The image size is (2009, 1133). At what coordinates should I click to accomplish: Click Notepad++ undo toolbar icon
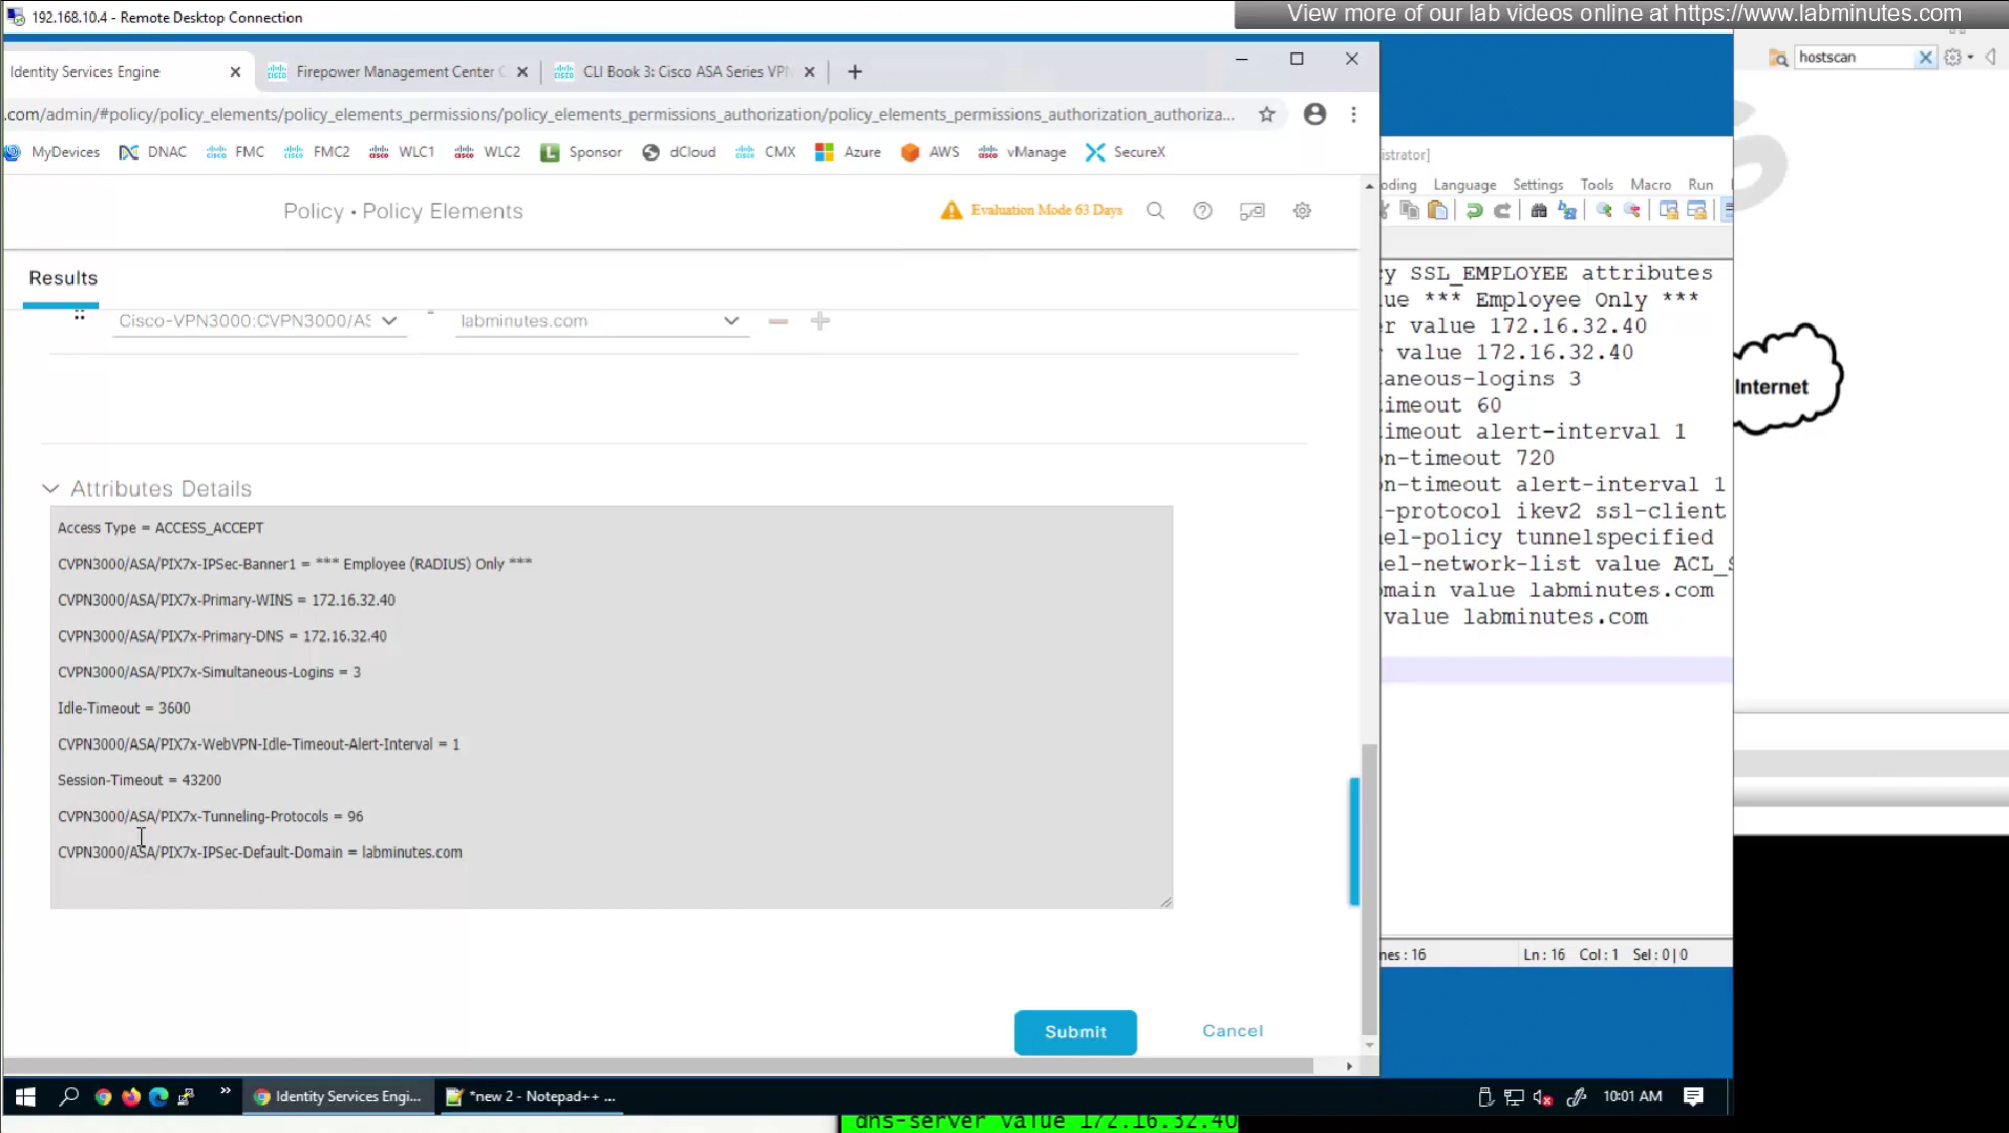[1474, 210]
